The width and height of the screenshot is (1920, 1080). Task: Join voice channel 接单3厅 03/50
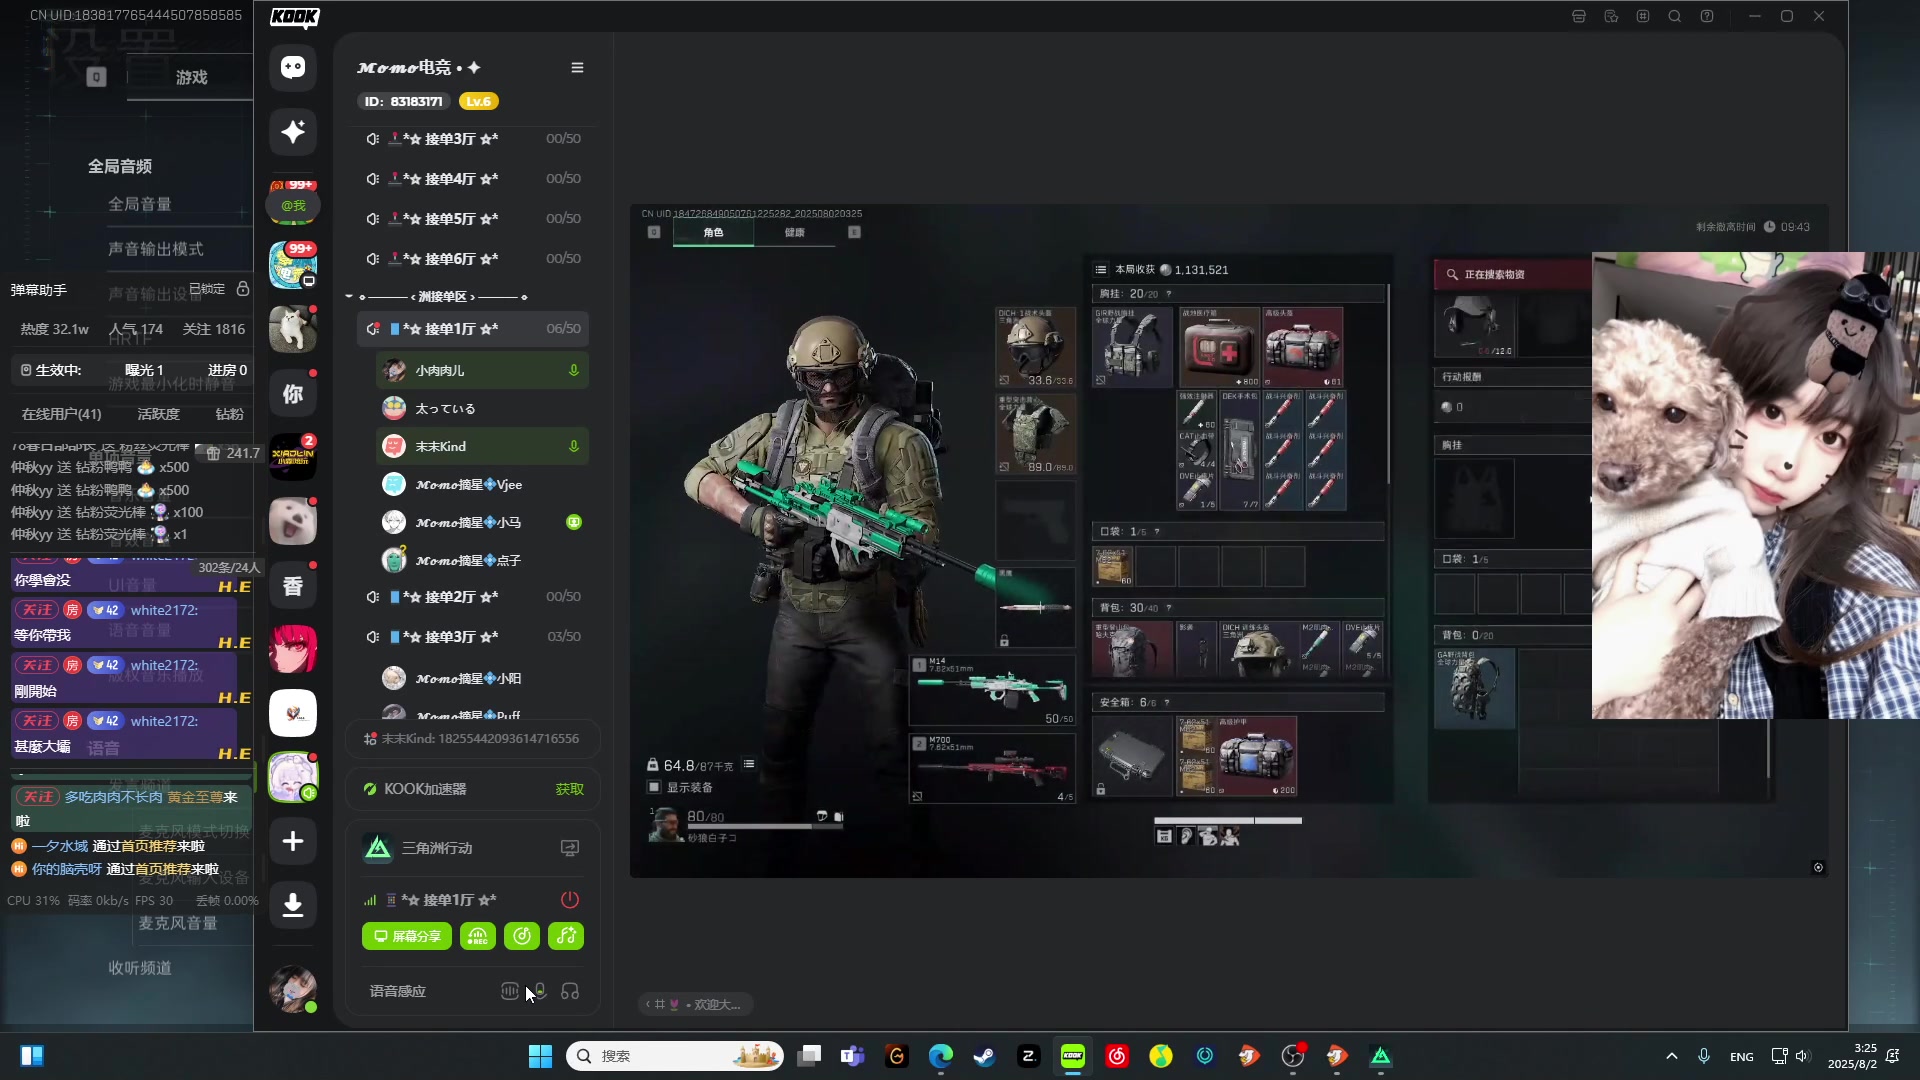click(472, 637)
